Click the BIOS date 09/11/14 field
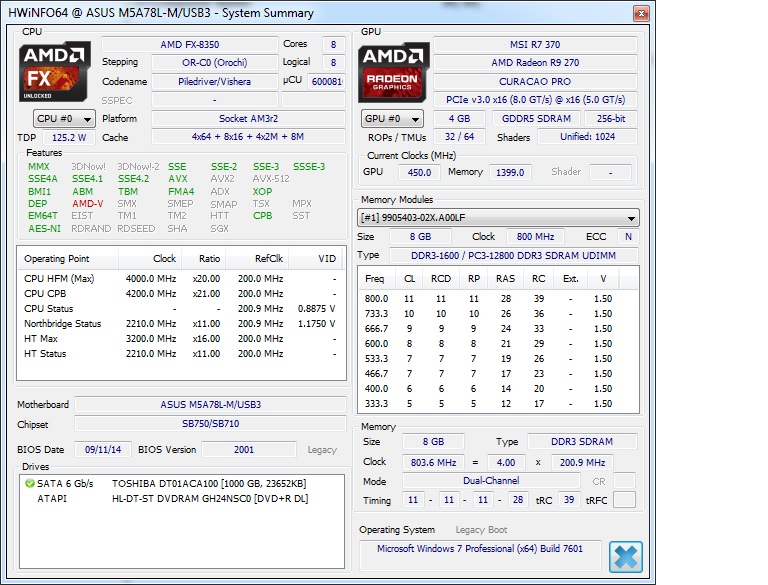The image size is (768, 585). click(x=103, y=450)
